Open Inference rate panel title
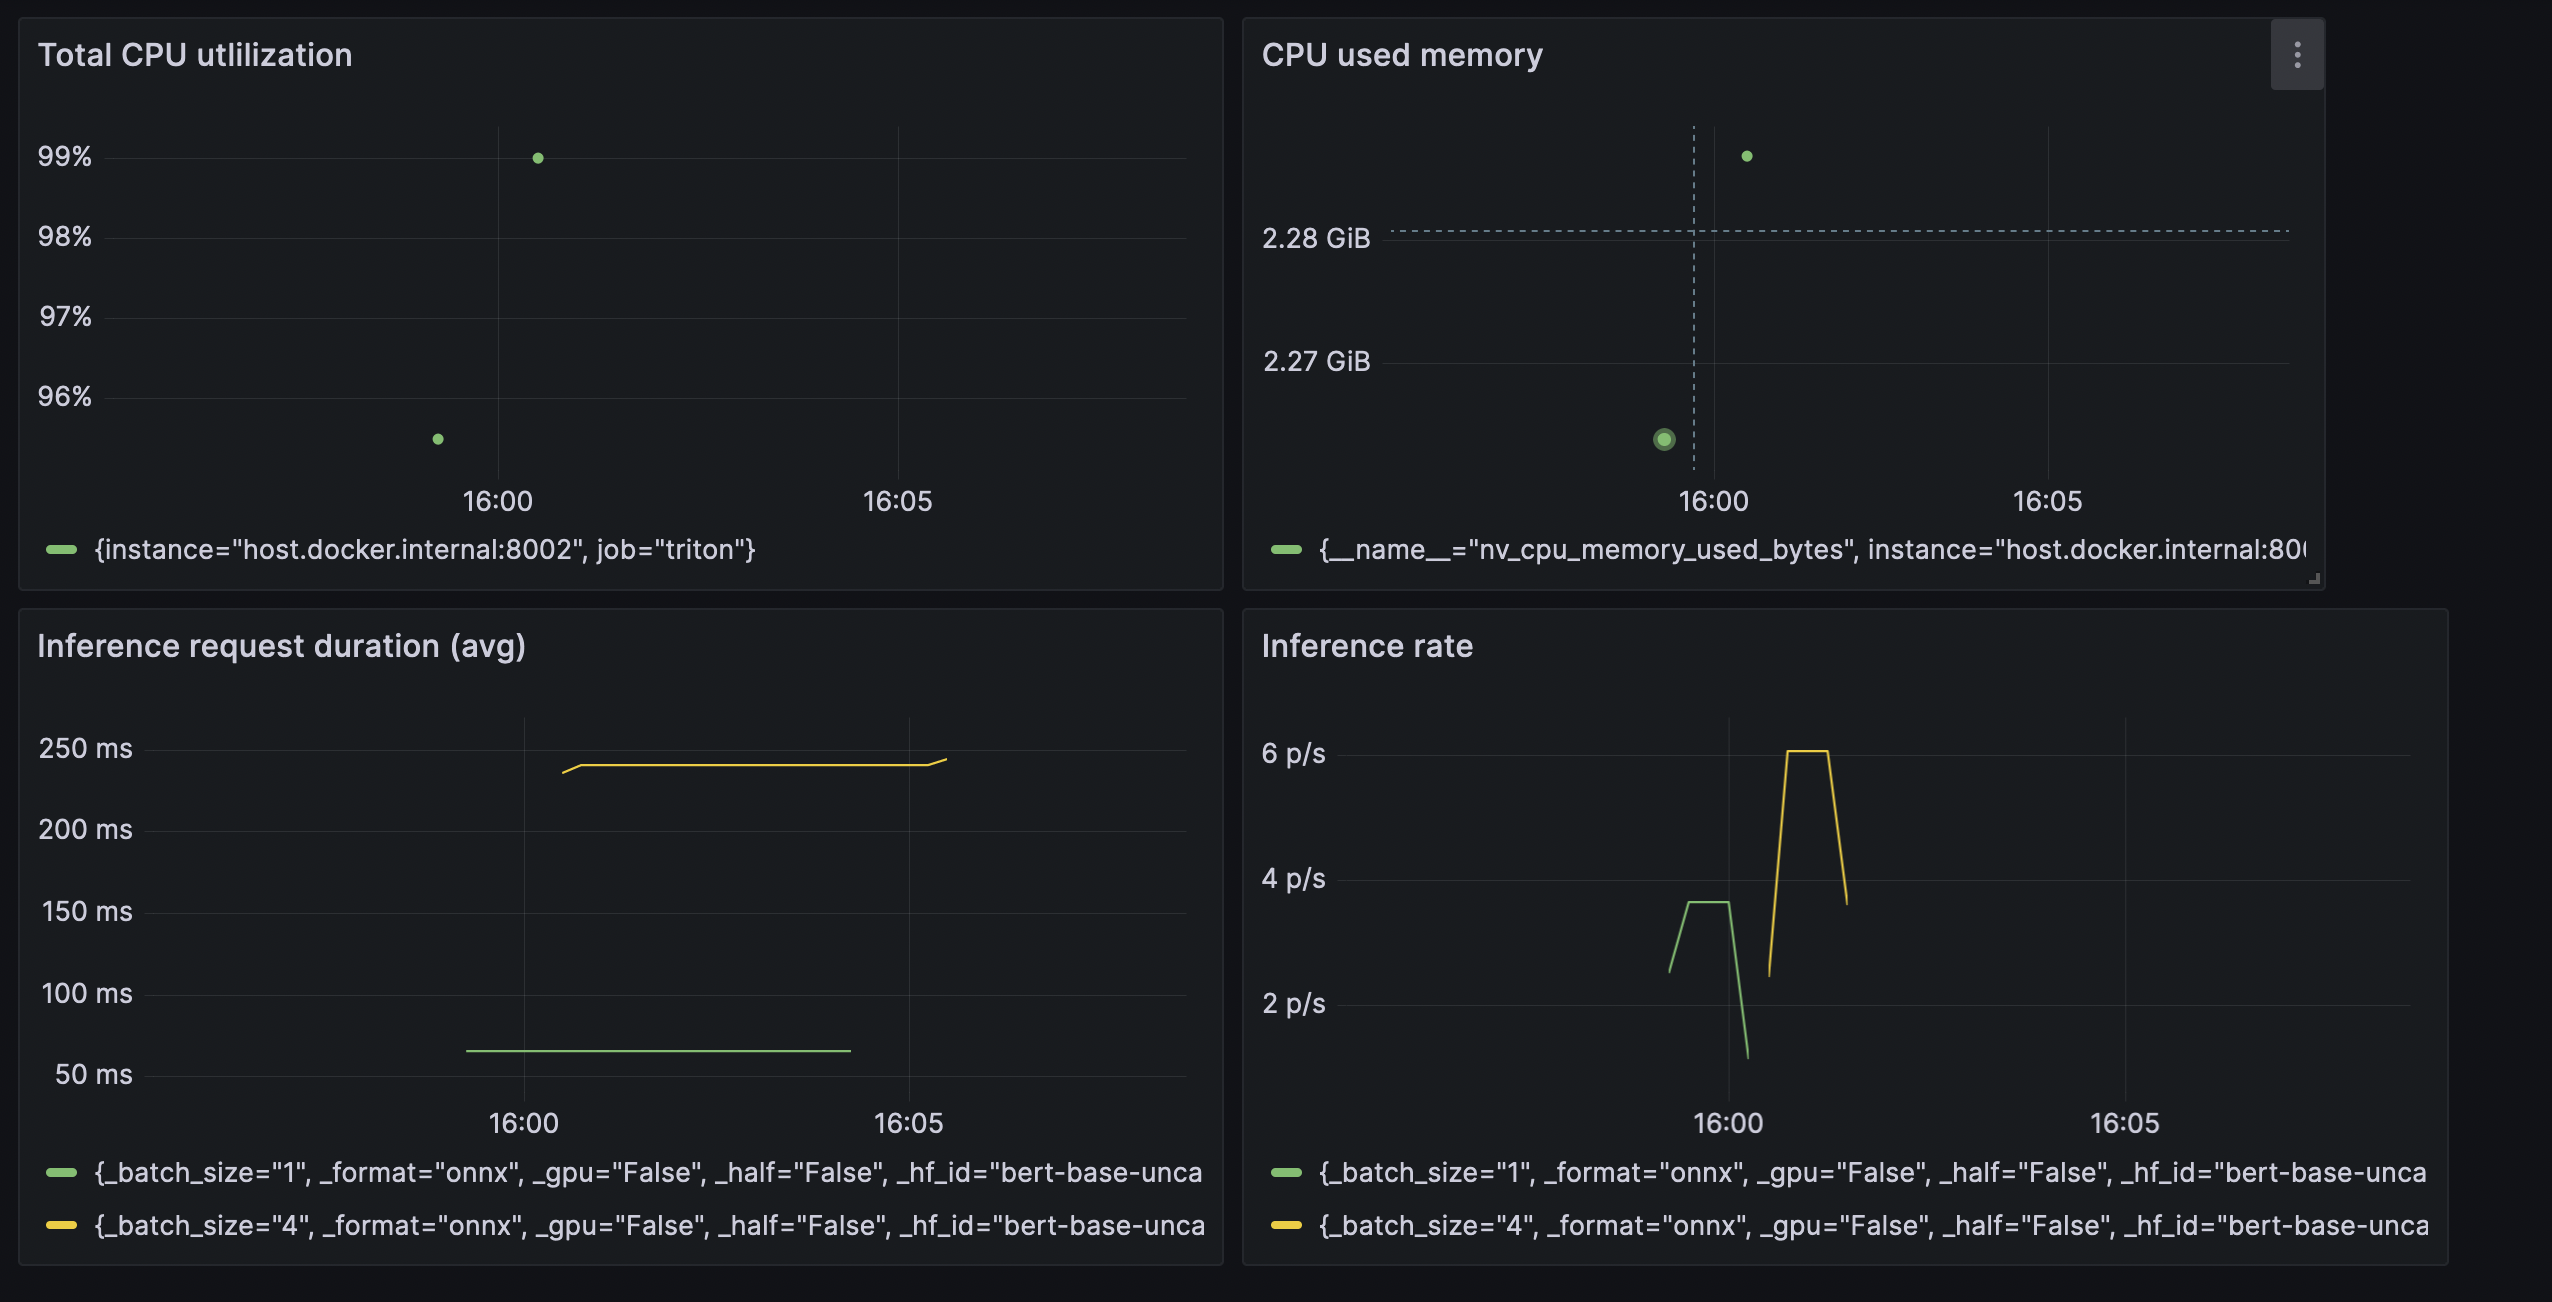The height and width of the screenshot is (1302, 2552). (x=1366, y=646)
